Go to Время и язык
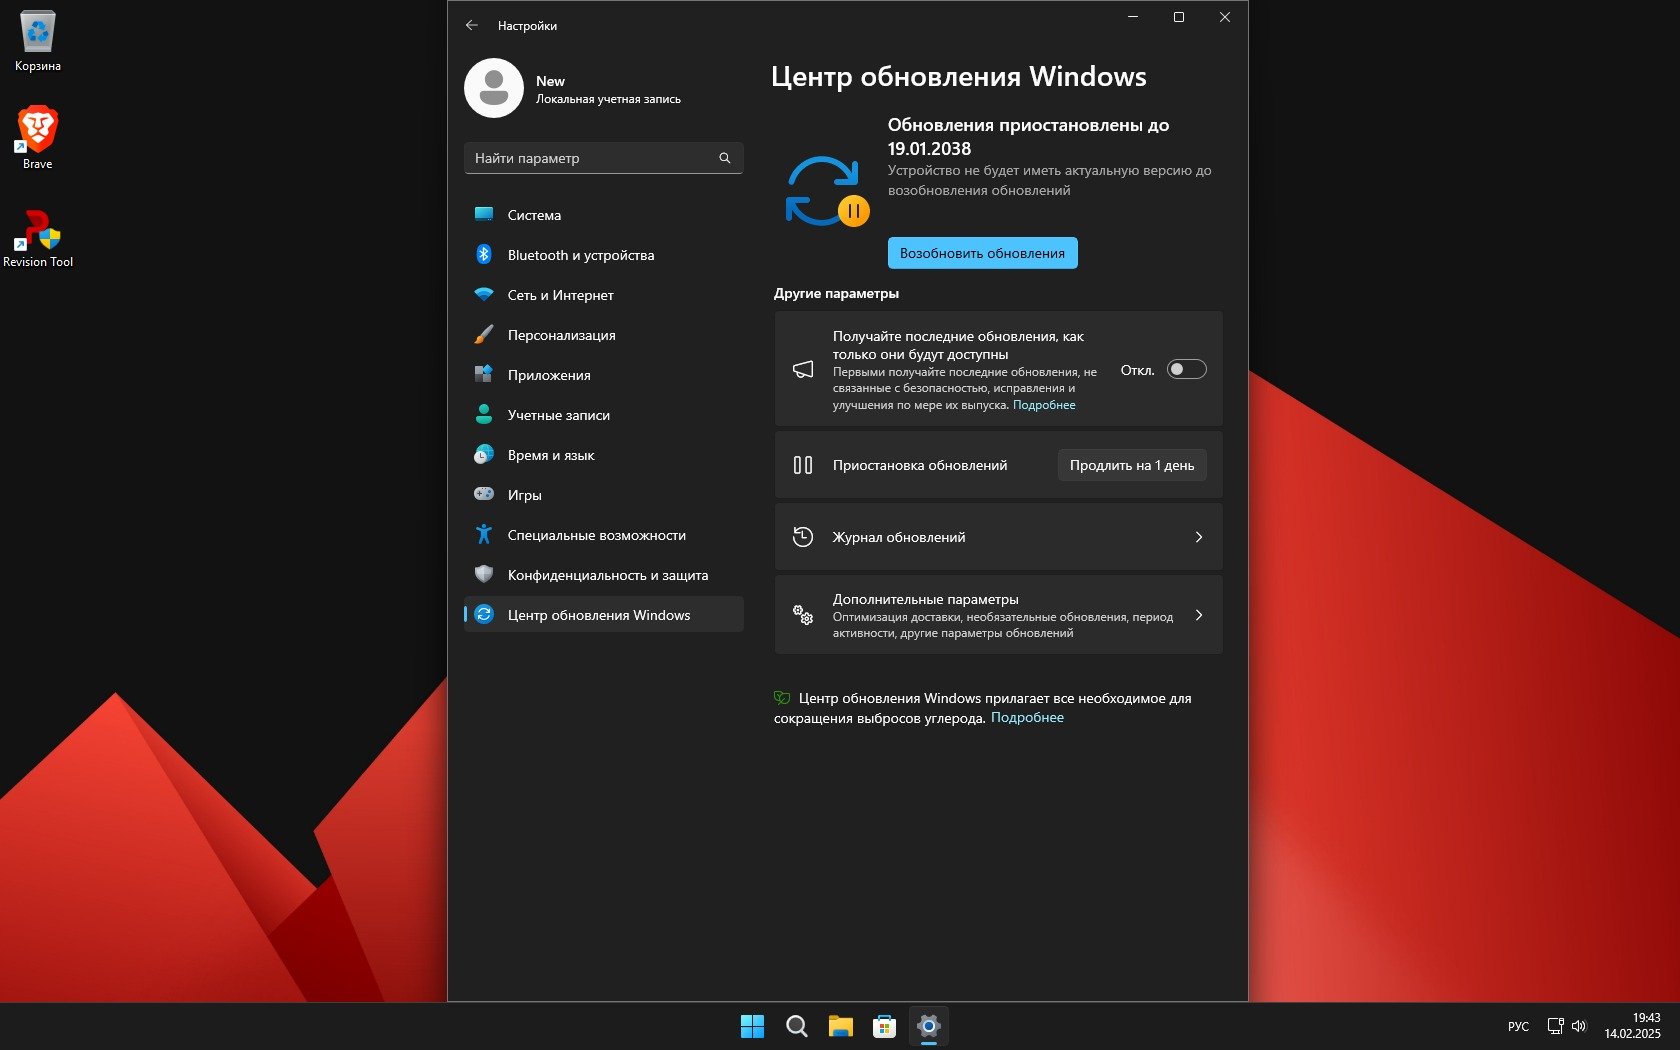This screenshot has width=1680, height=1050. (604, 454)
